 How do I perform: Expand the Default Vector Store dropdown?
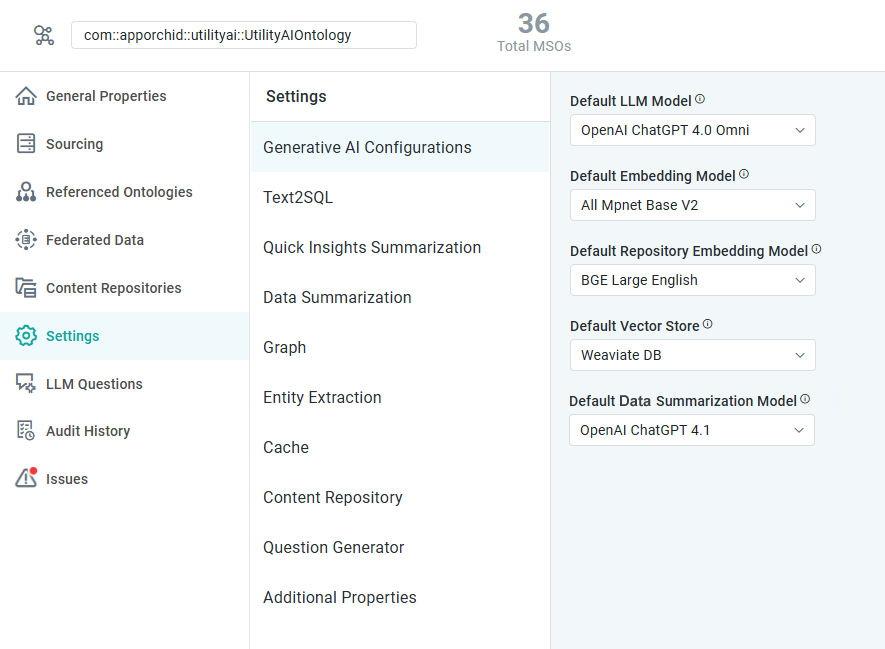tap(692, 355)
